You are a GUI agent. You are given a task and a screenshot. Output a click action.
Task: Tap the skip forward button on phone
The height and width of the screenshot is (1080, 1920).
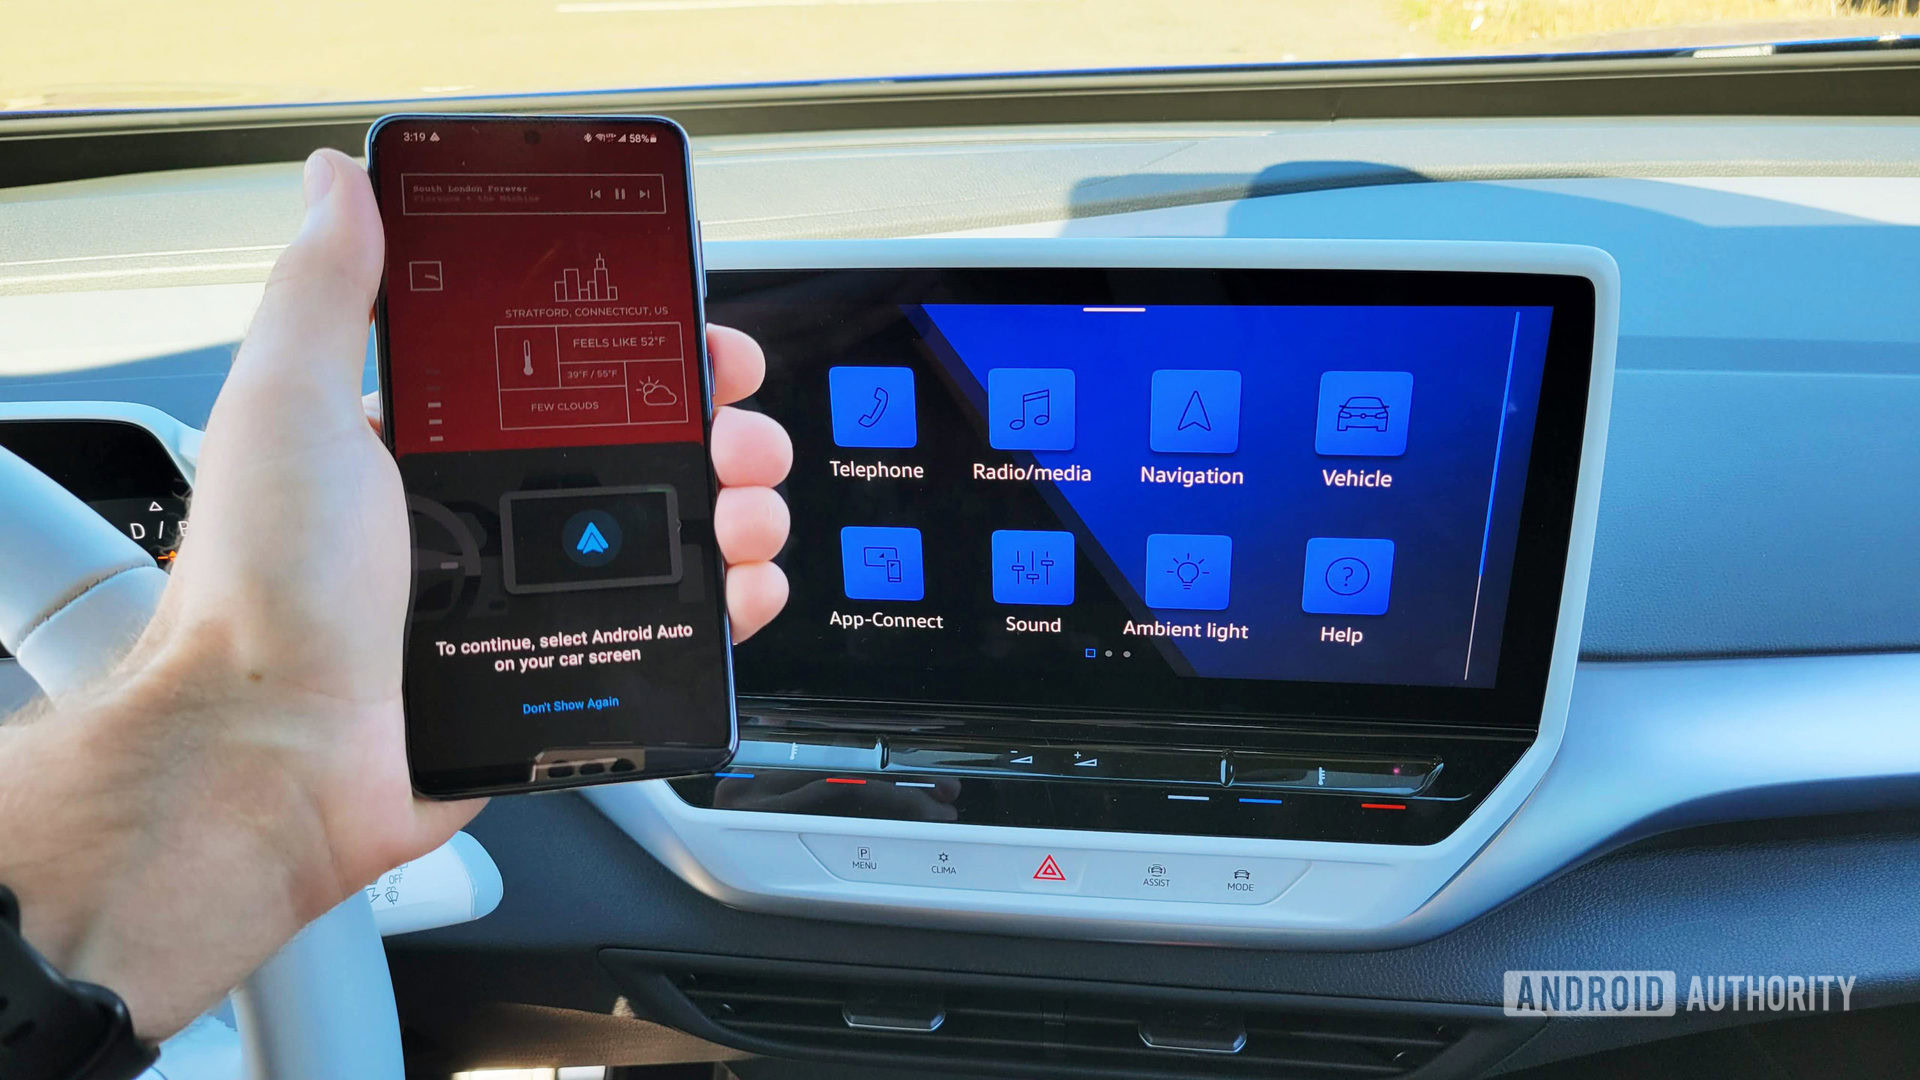click(641, 195)
